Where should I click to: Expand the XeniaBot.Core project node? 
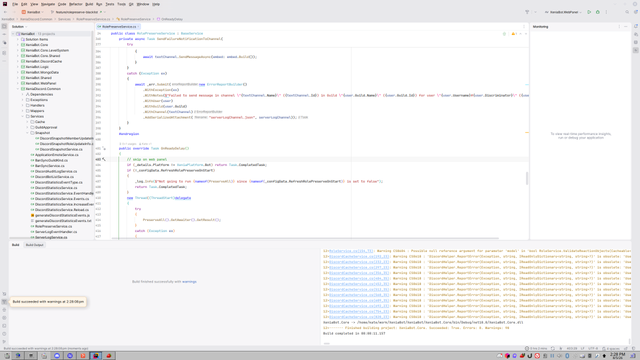pyautogui.click(x=18, y=45)
